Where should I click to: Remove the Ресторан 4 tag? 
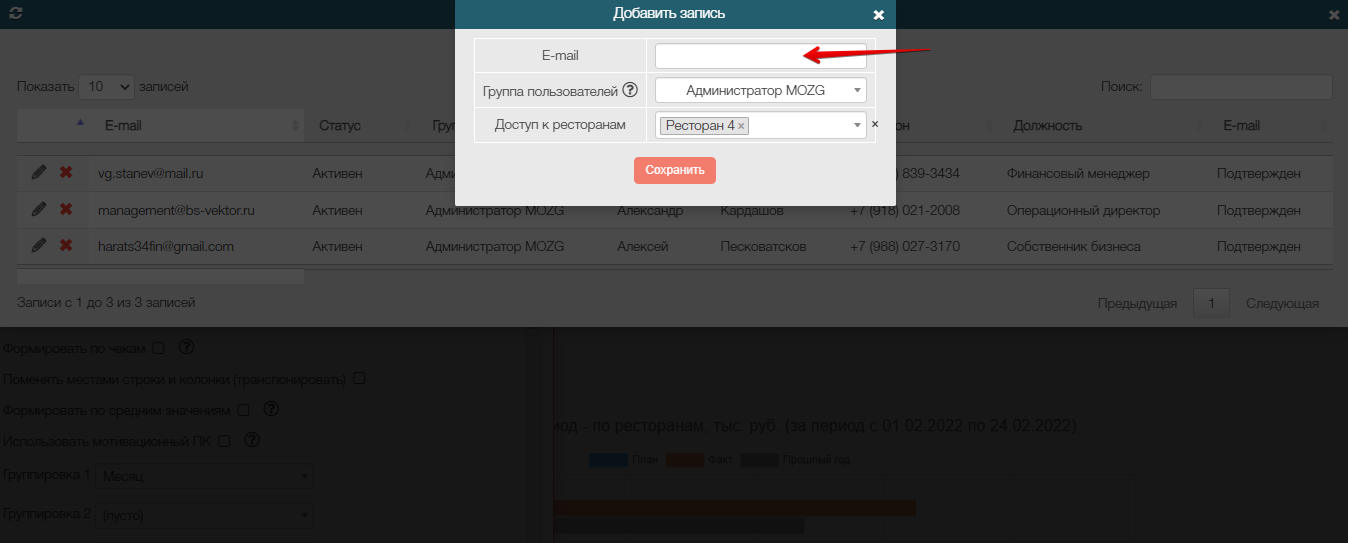coord(741,126)
